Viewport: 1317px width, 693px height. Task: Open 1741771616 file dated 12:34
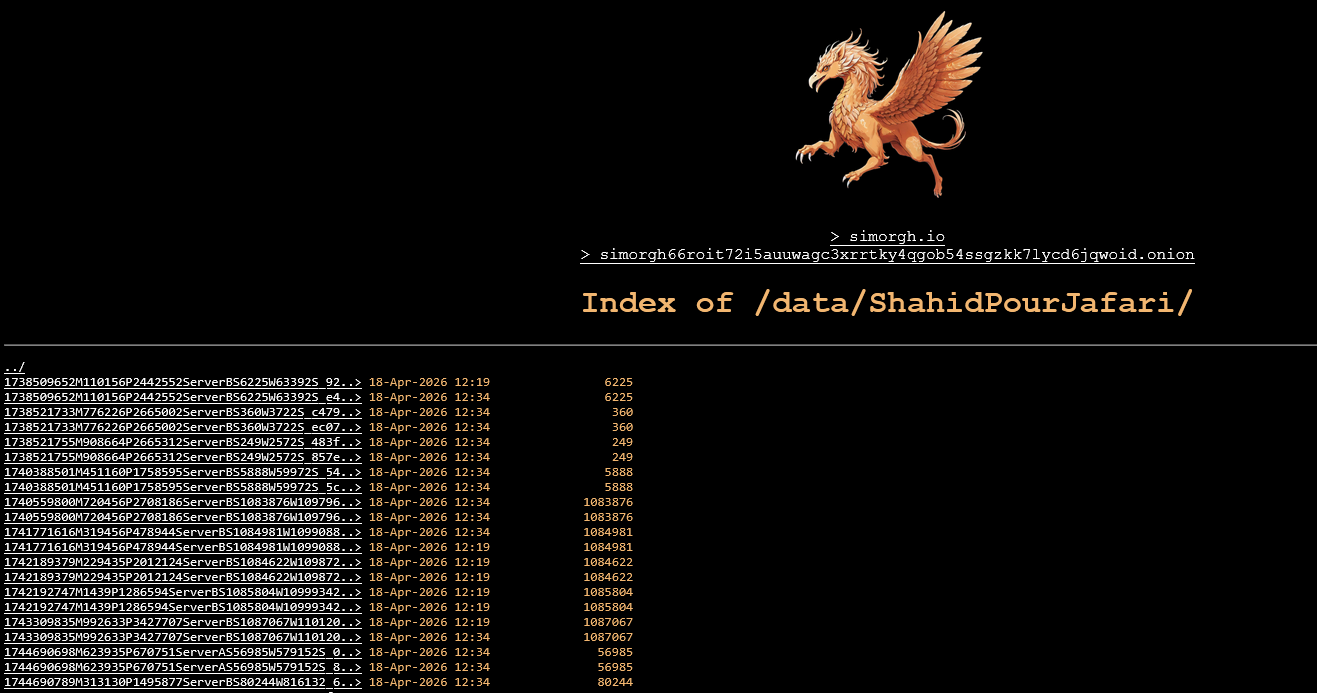pos(182,532)
